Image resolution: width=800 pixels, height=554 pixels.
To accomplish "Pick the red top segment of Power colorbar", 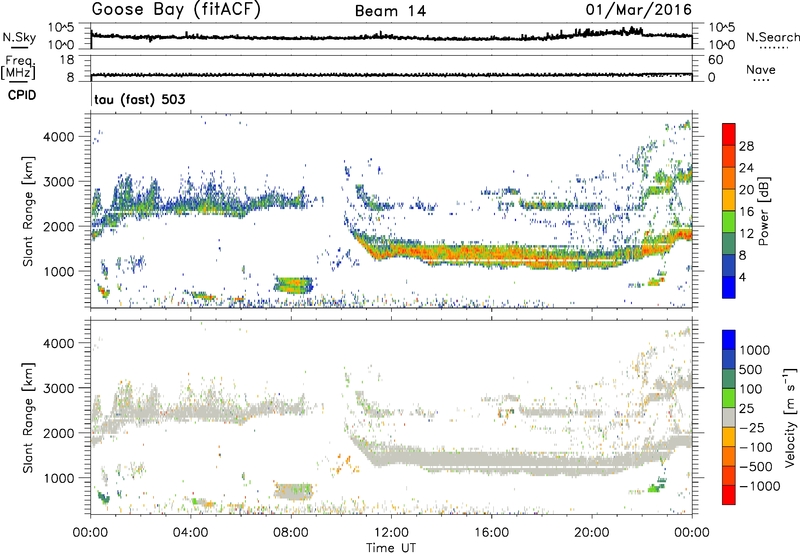I will (x=729, y=135).
